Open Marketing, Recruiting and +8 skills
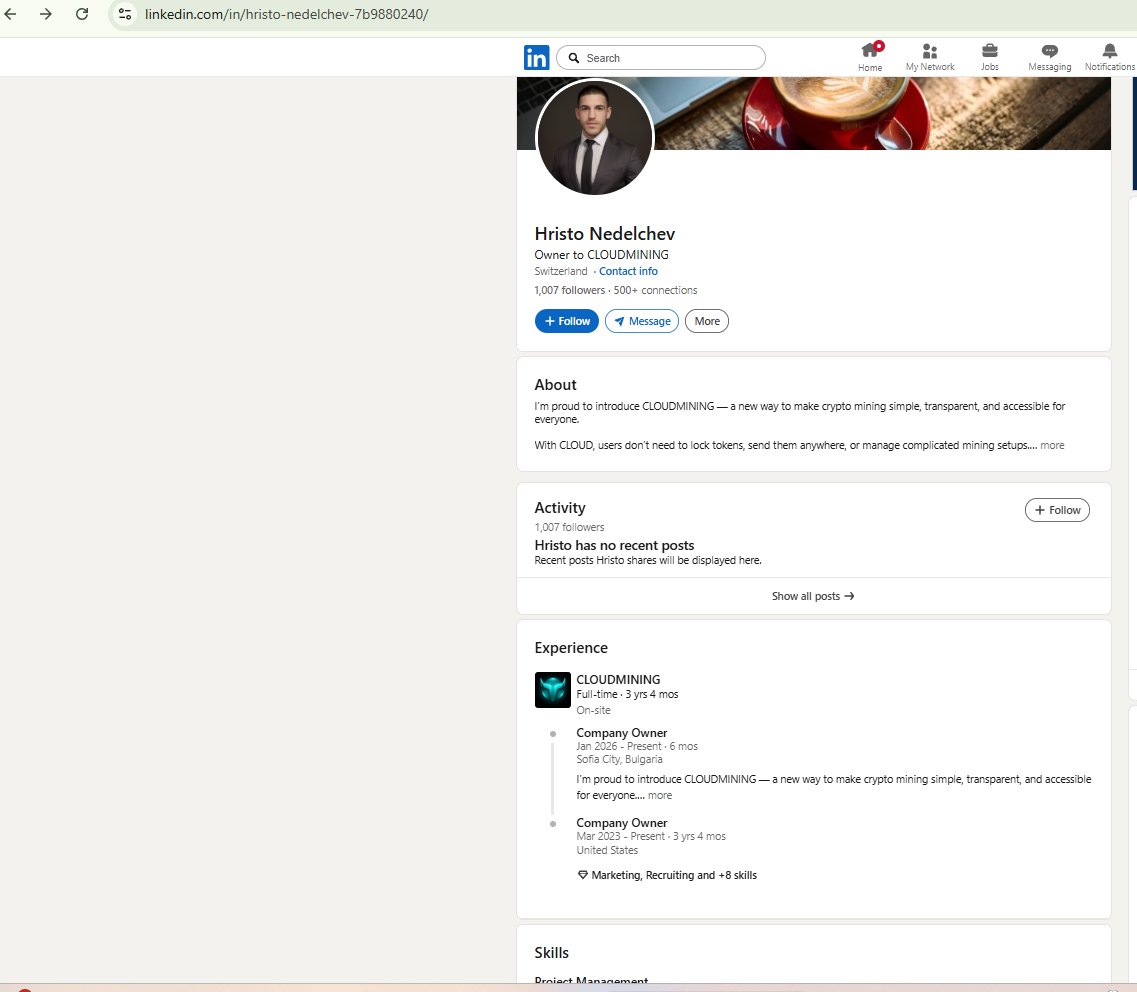The image size is (1137, 992). pyautogui.click(x=674, y=875)
